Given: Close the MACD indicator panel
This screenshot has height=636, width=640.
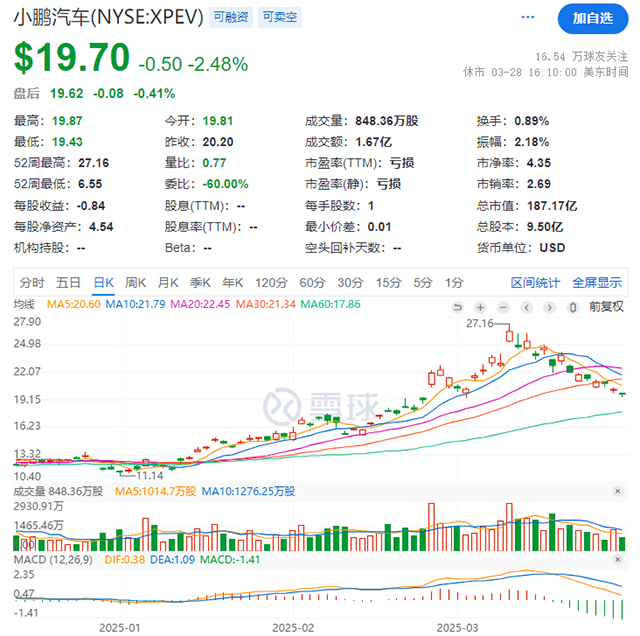Looking at the screenshot, I should coord(618,559).
